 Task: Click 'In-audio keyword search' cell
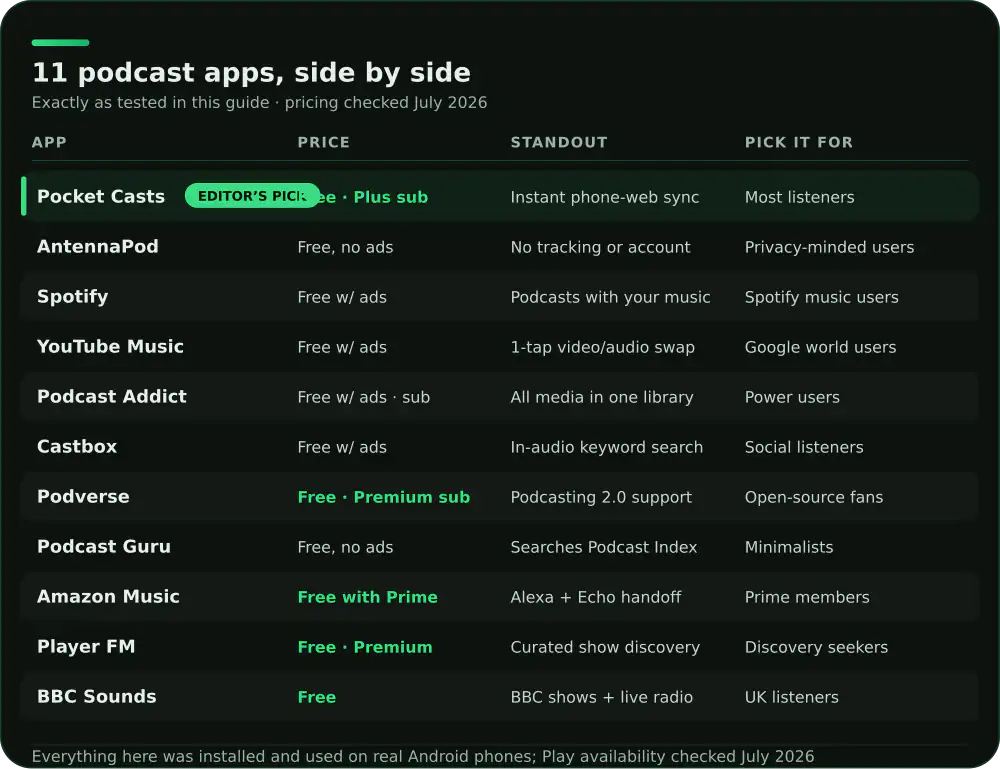pyautogui.click(x=607, y=447)
